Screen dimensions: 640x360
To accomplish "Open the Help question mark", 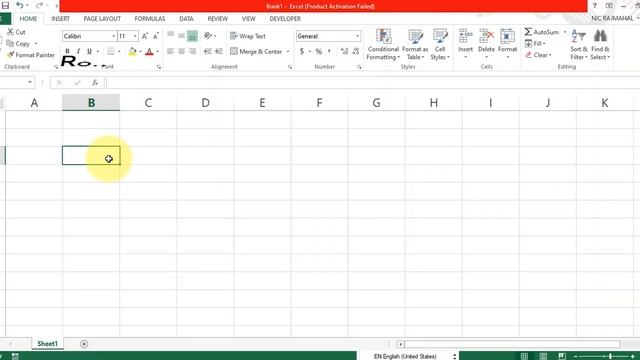I will coord(595,6).
